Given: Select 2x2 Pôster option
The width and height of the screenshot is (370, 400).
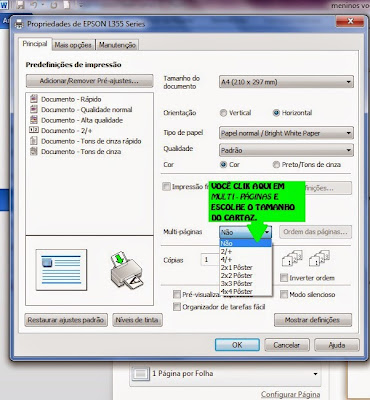Looking at the screenshot, I should [x=246, y=275].
